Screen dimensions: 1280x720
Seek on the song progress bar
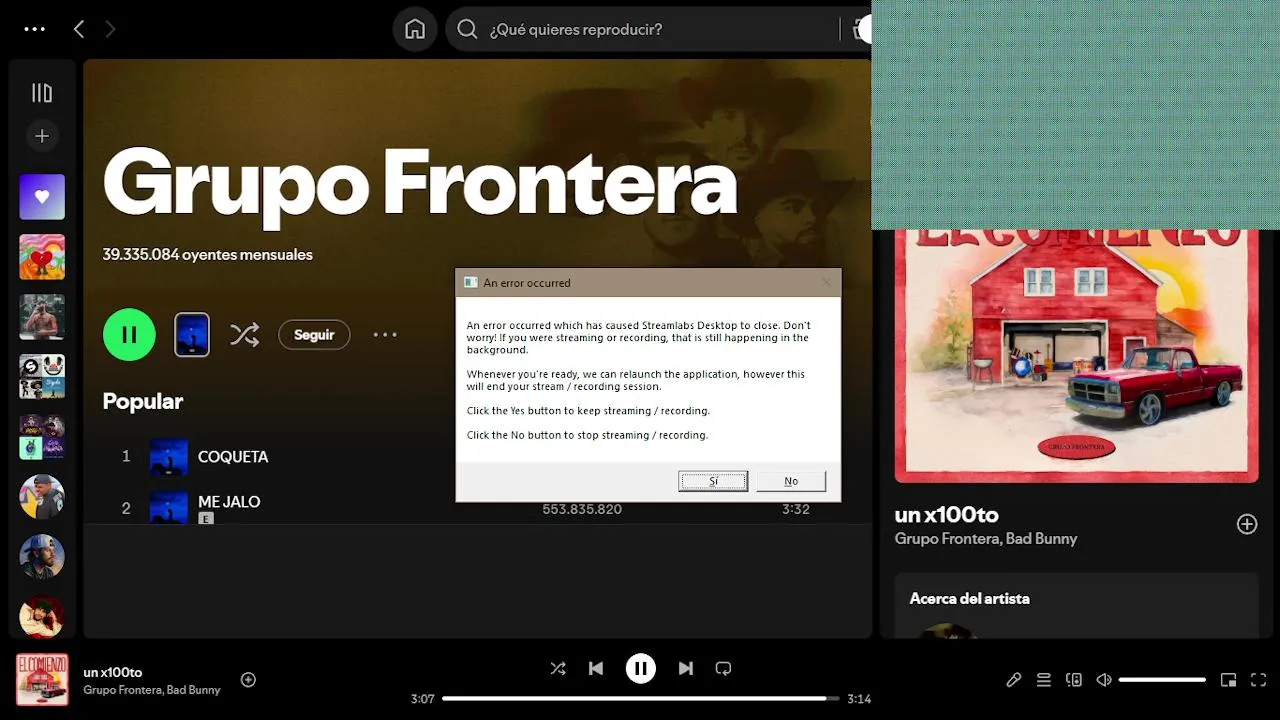[640, 699]
